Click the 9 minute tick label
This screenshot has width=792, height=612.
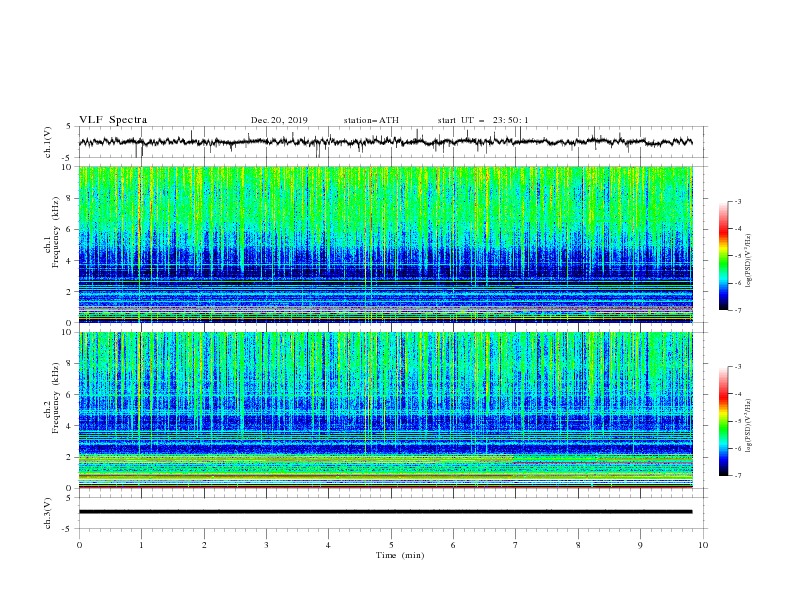[640, 545]
